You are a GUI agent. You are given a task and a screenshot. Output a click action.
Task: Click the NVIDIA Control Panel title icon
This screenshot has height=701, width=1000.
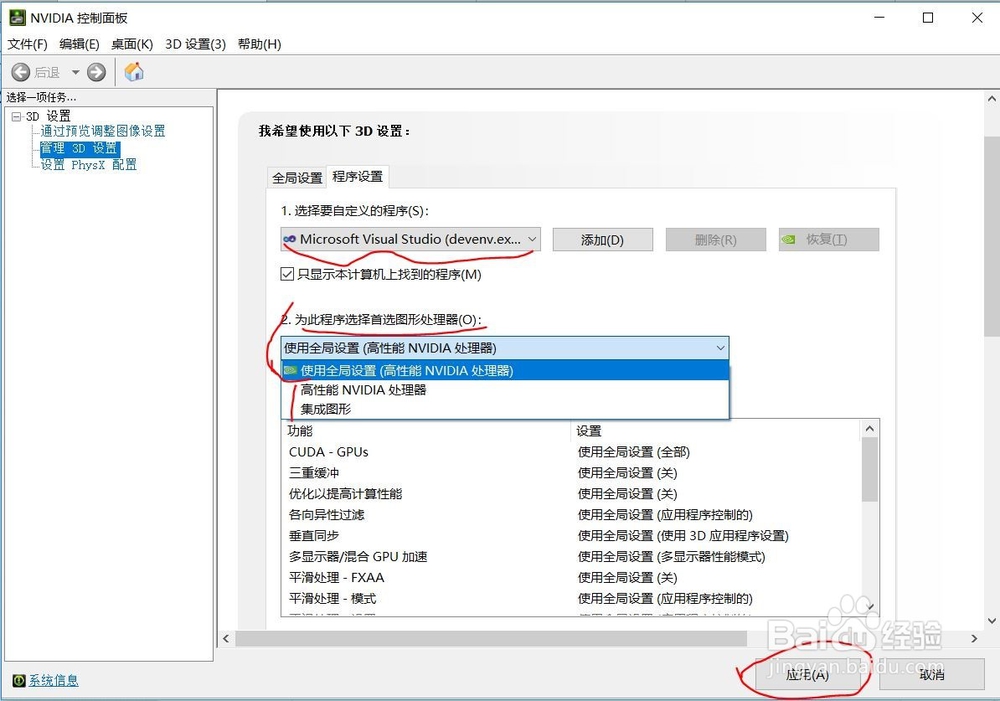click(x=17, y=17)
